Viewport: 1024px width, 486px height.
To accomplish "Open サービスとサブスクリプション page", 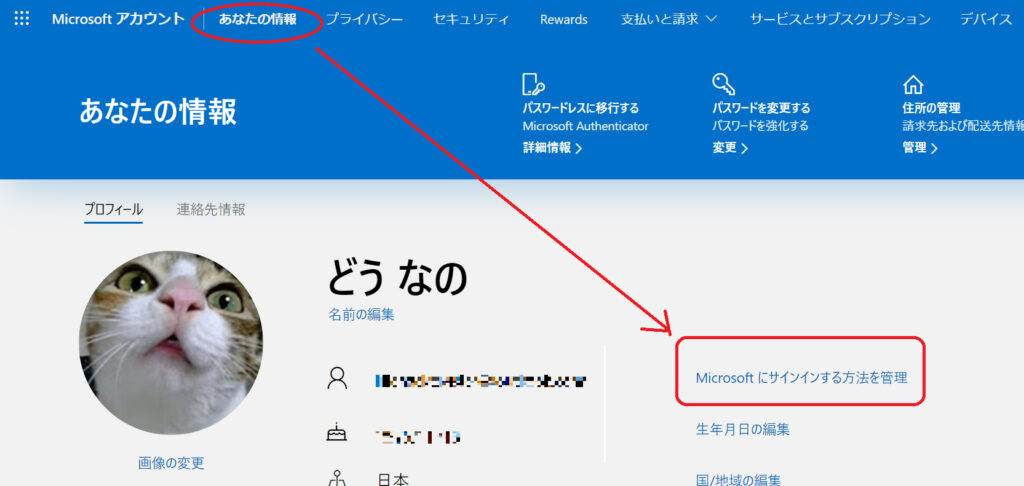I will pos(840,20).
